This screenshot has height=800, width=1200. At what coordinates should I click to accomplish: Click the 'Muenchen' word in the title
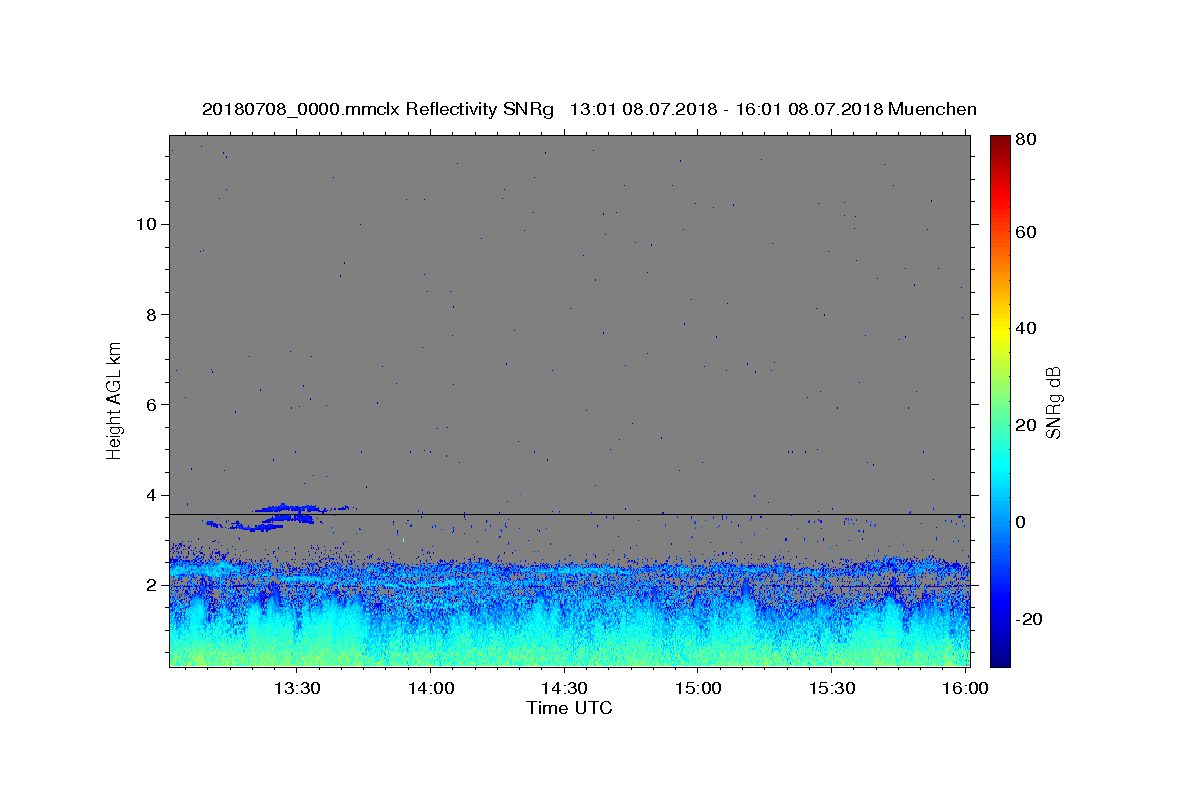point(932,109)
